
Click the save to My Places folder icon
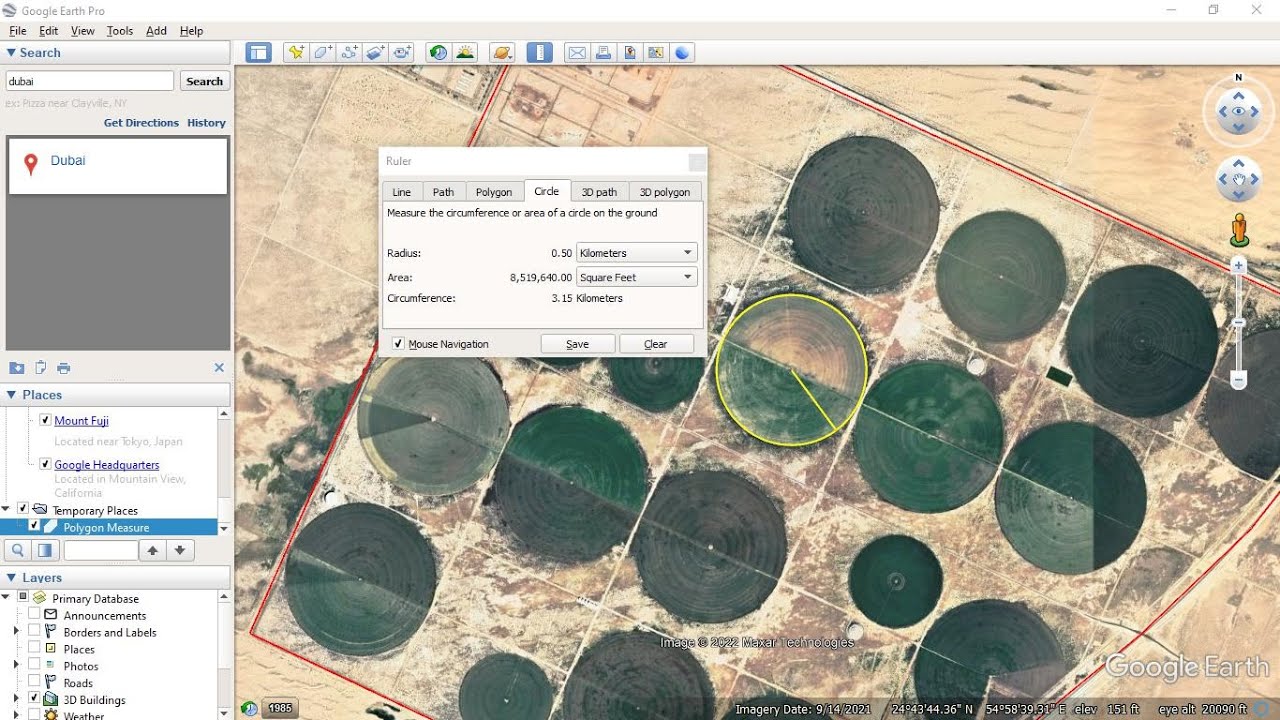[17, 368]
